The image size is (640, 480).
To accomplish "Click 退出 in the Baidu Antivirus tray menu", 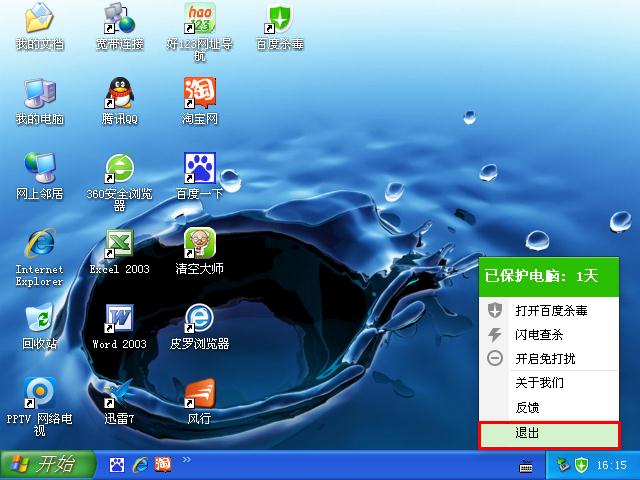I will 549,434.
